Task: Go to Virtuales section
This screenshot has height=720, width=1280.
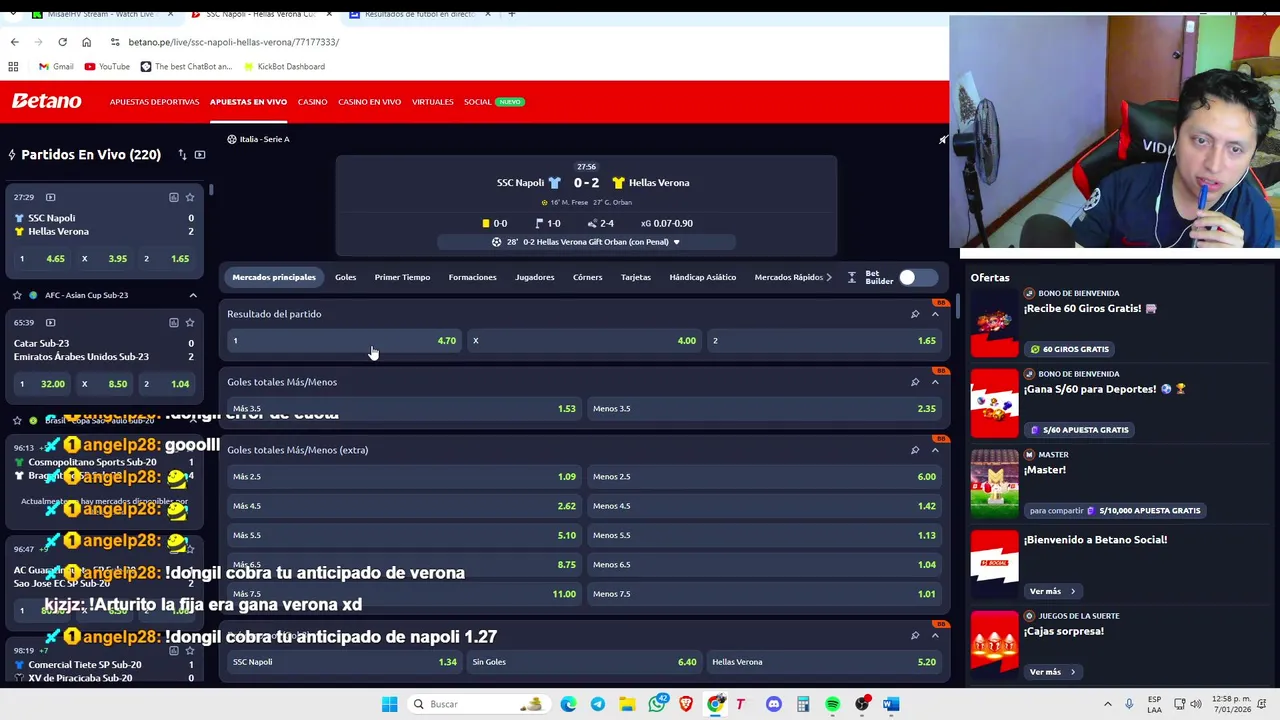Action: (x=432, y=102)
